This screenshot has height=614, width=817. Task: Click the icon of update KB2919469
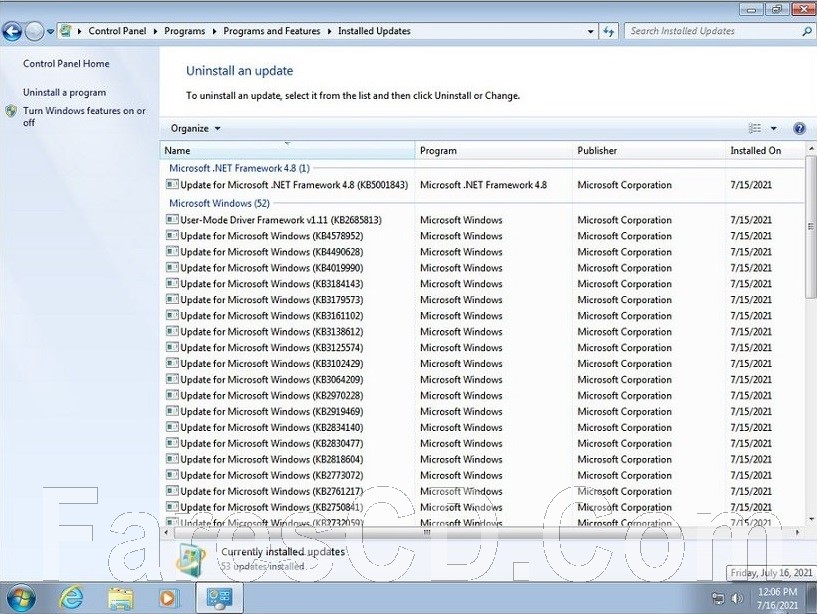pos(172,411)
